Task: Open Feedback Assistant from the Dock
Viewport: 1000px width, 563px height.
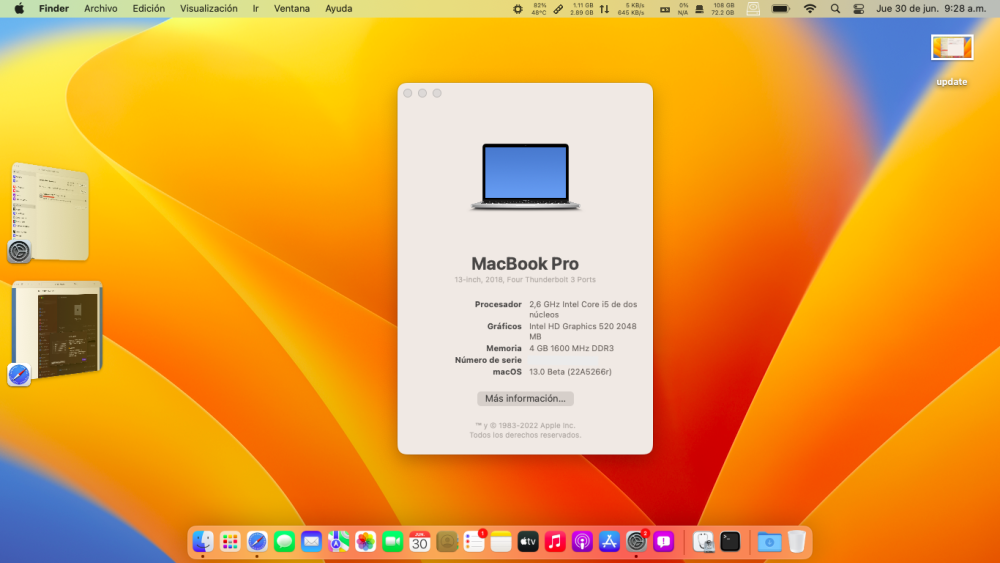Action: [663, 542]
